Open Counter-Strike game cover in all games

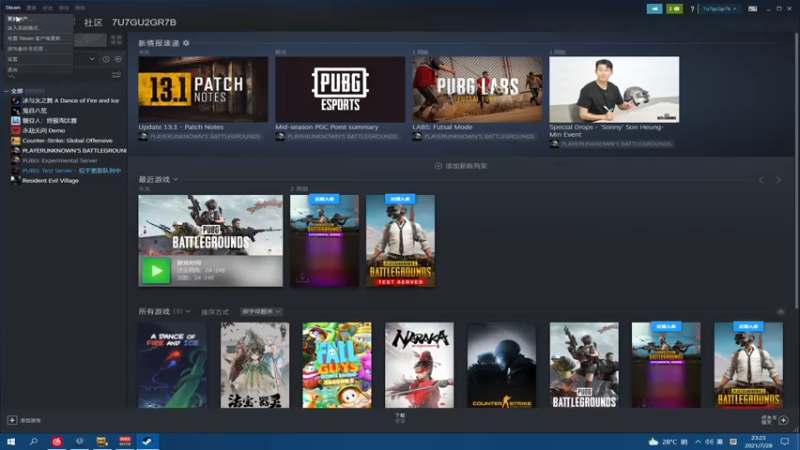click(502, 365)
